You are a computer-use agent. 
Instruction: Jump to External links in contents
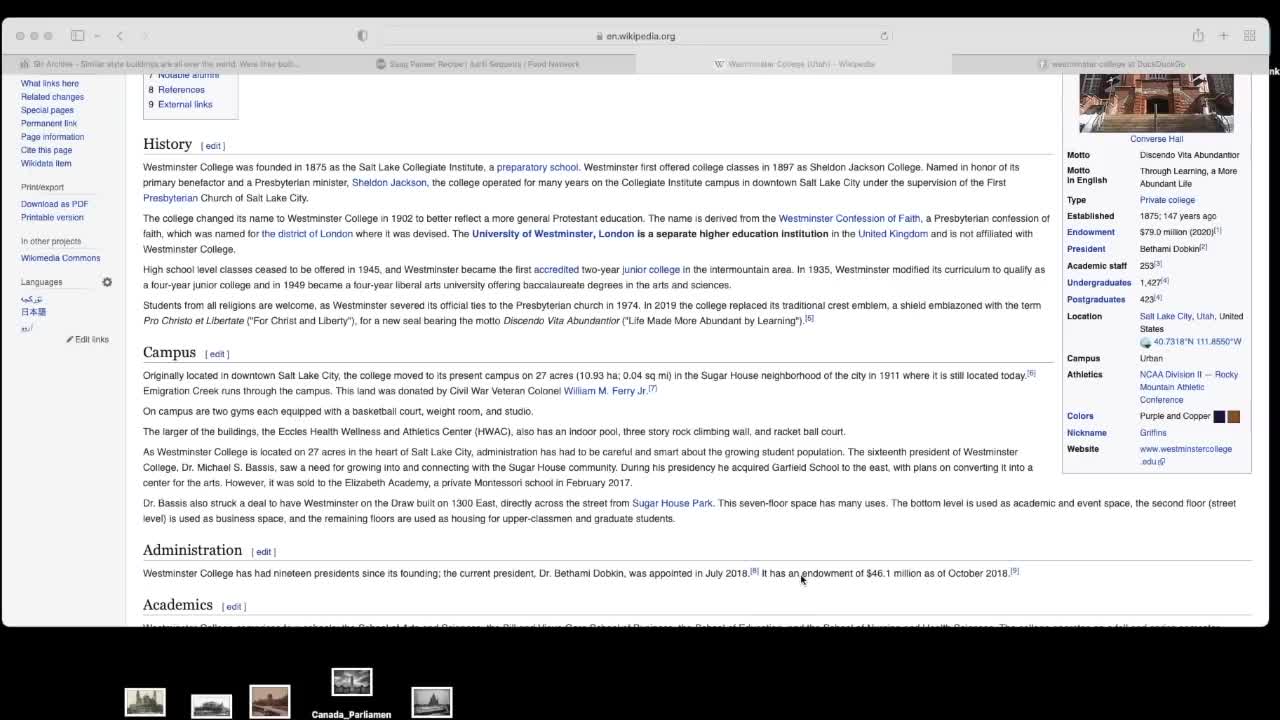[x=185, y=104]
